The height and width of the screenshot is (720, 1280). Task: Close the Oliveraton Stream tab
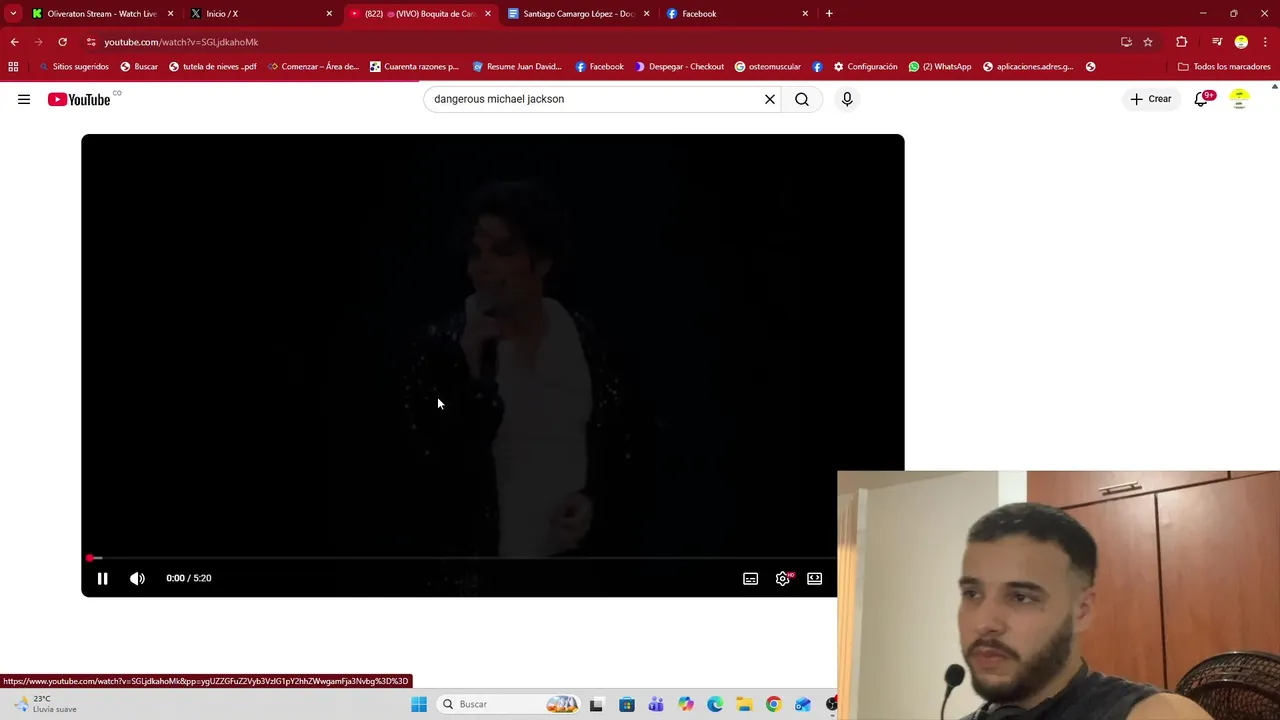170,14
